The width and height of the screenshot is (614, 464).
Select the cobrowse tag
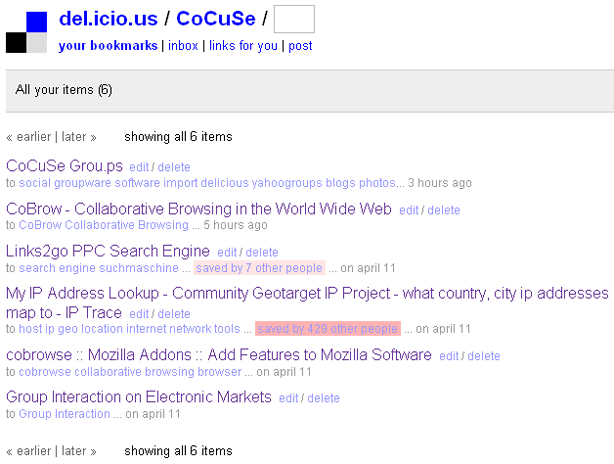45,372
